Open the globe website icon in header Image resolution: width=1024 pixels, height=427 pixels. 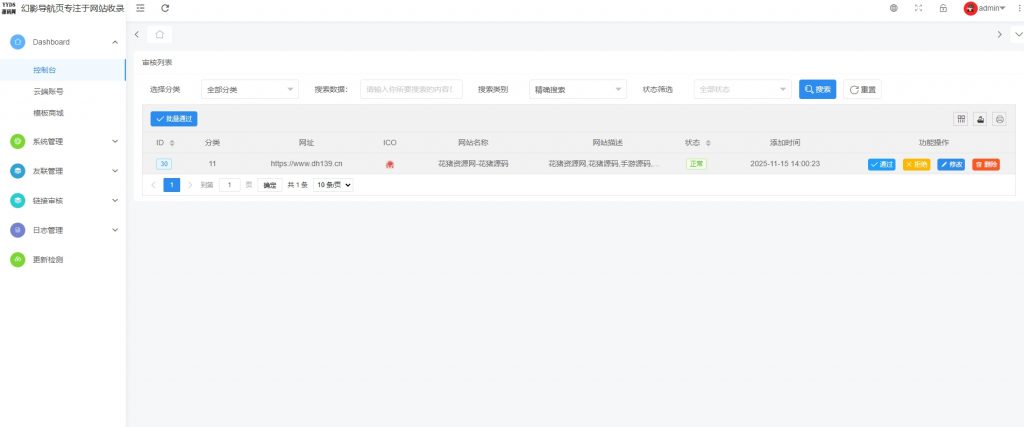(x=893, y=8)
